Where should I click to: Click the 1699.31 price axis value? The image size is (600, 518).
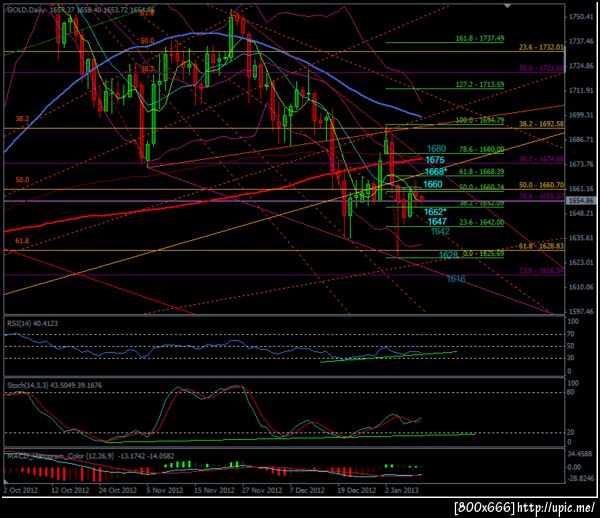pos(581,115)
